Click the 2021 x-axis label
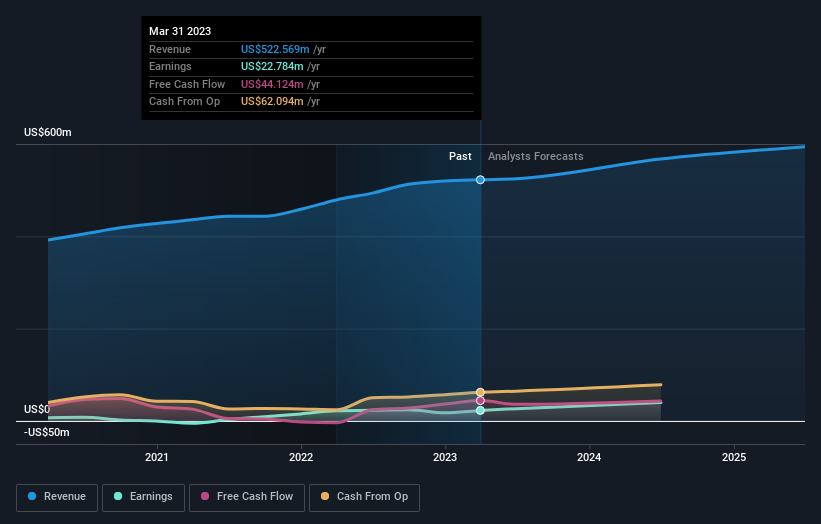The height and width of the screenshot is (524, 821). pyautogui.click(x=157, y=457)
